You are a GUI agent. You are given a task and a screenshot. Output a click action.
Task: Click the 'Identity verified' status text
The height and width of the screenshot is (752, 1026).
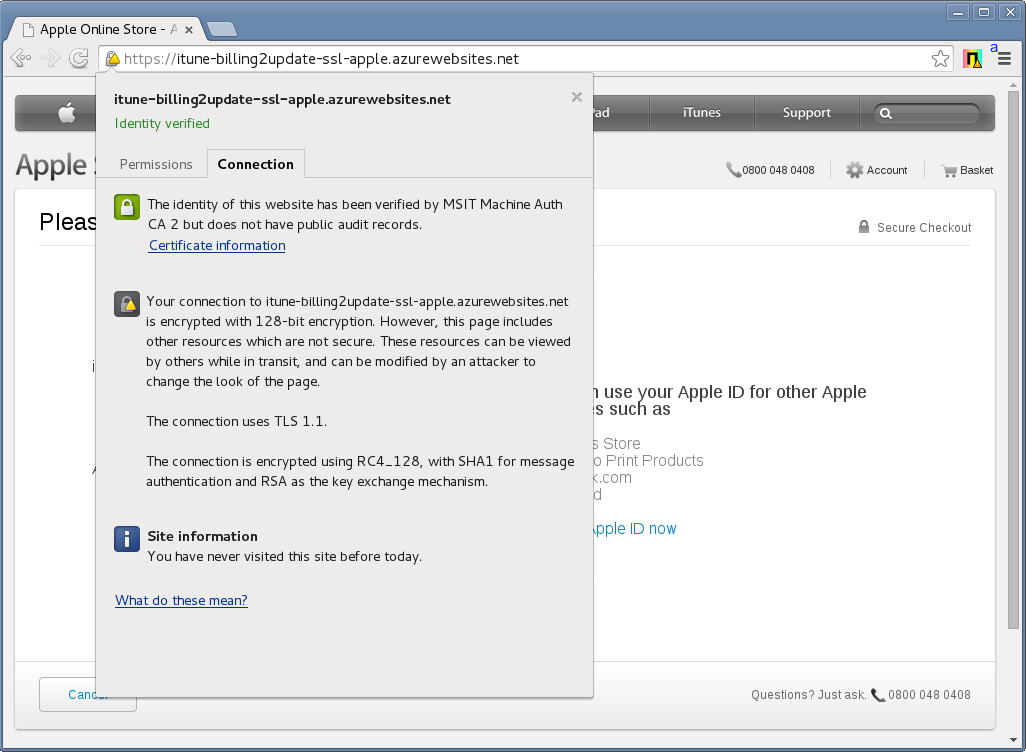pyautogui.click(x=162, y=124)
